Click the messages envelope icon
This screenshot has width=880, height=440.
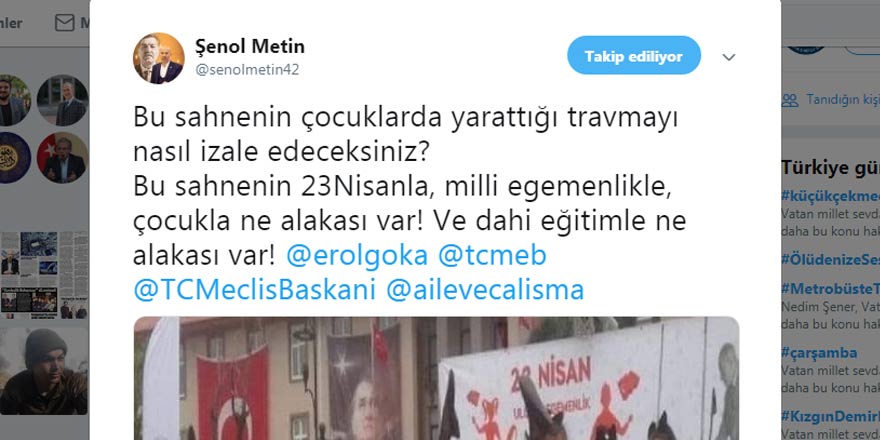[65, 23]
